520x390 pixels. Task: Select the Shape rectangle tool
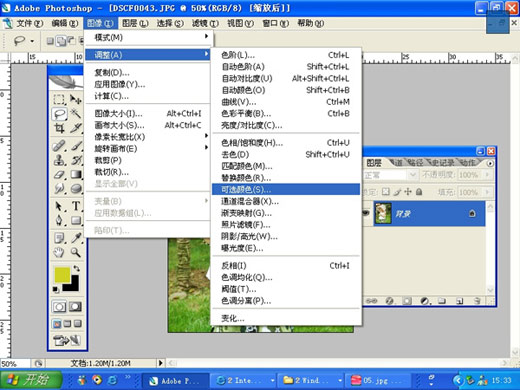click(x=76, y=220)
